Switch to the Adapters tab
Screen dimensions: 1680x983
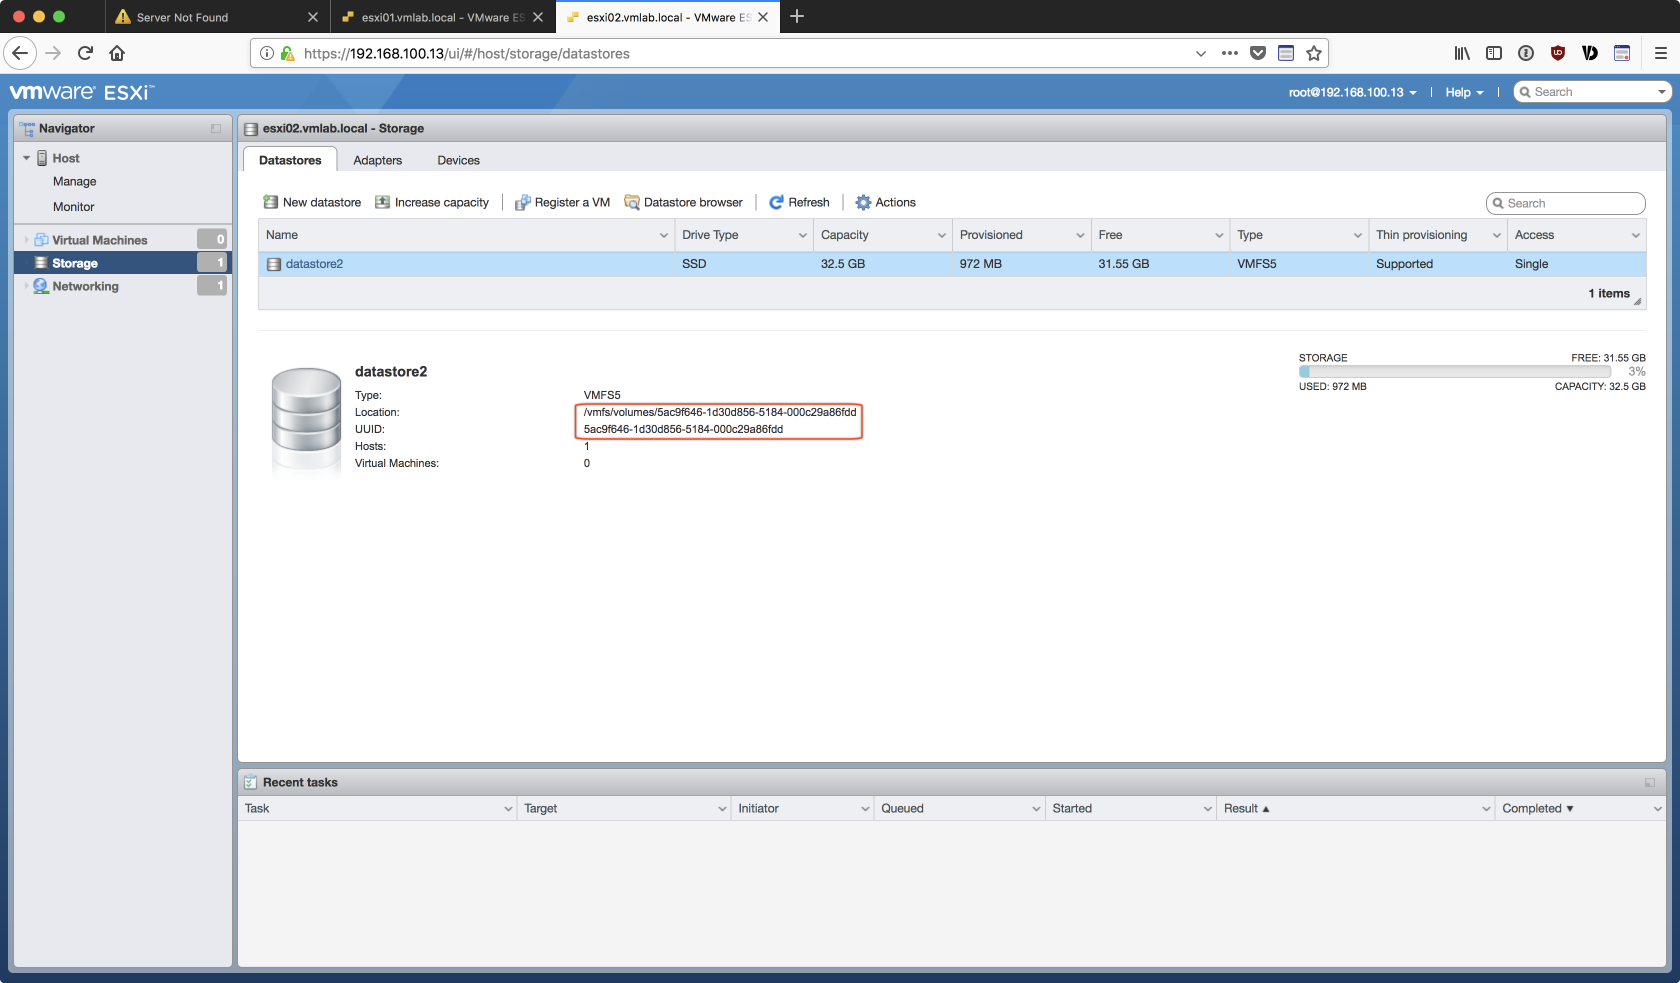coord(377,160)
